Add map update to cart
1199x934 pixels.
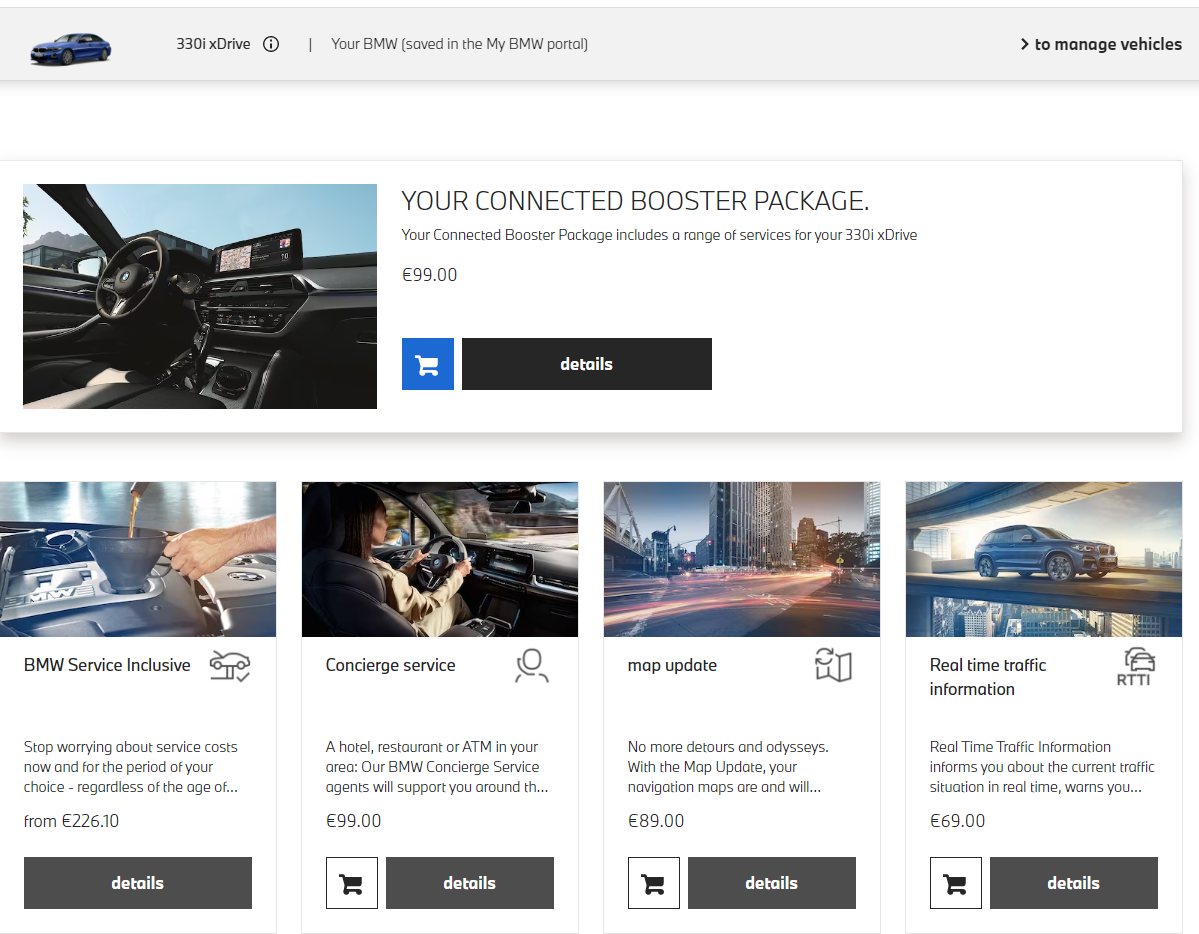[654, 883]
